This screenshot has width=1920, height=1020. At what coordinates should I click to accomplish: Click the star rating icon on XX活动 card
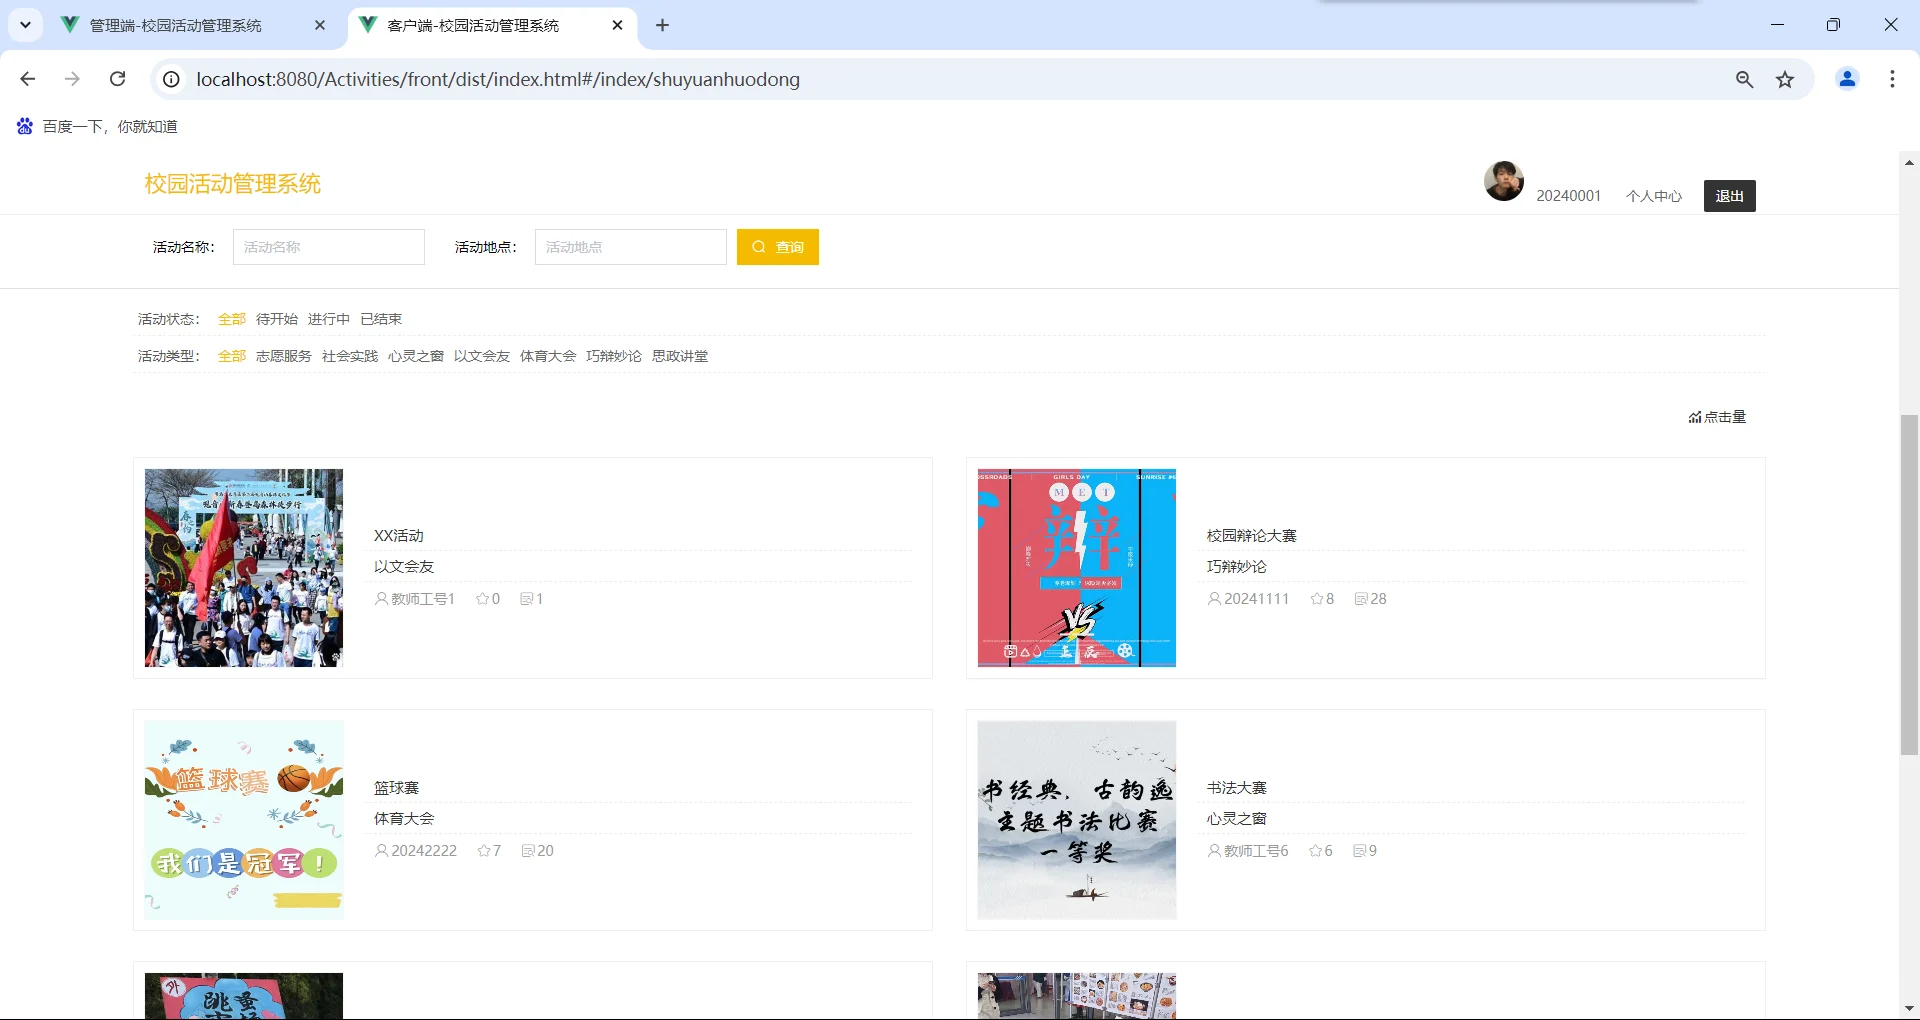pos(483,598)
